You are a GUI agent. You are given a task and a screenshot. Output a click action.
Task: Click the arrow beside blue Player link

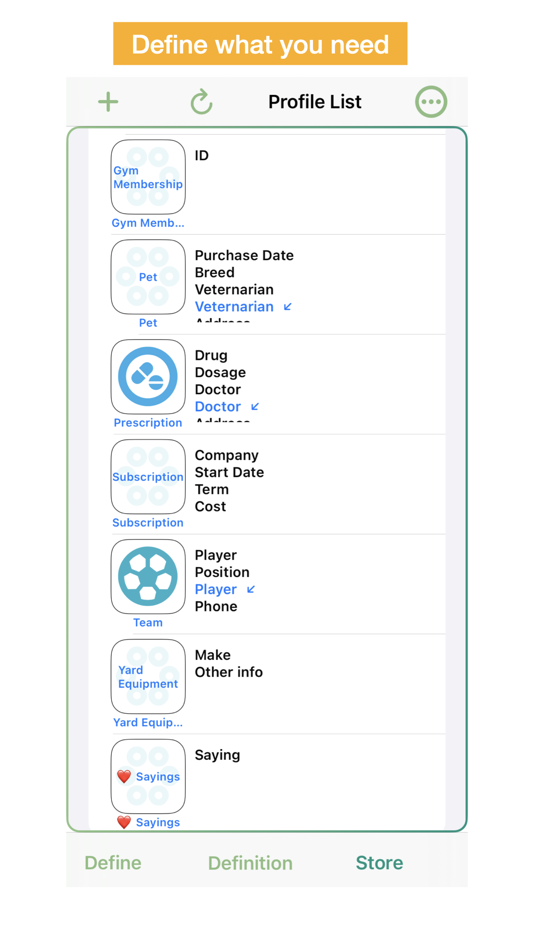[252, 589]
